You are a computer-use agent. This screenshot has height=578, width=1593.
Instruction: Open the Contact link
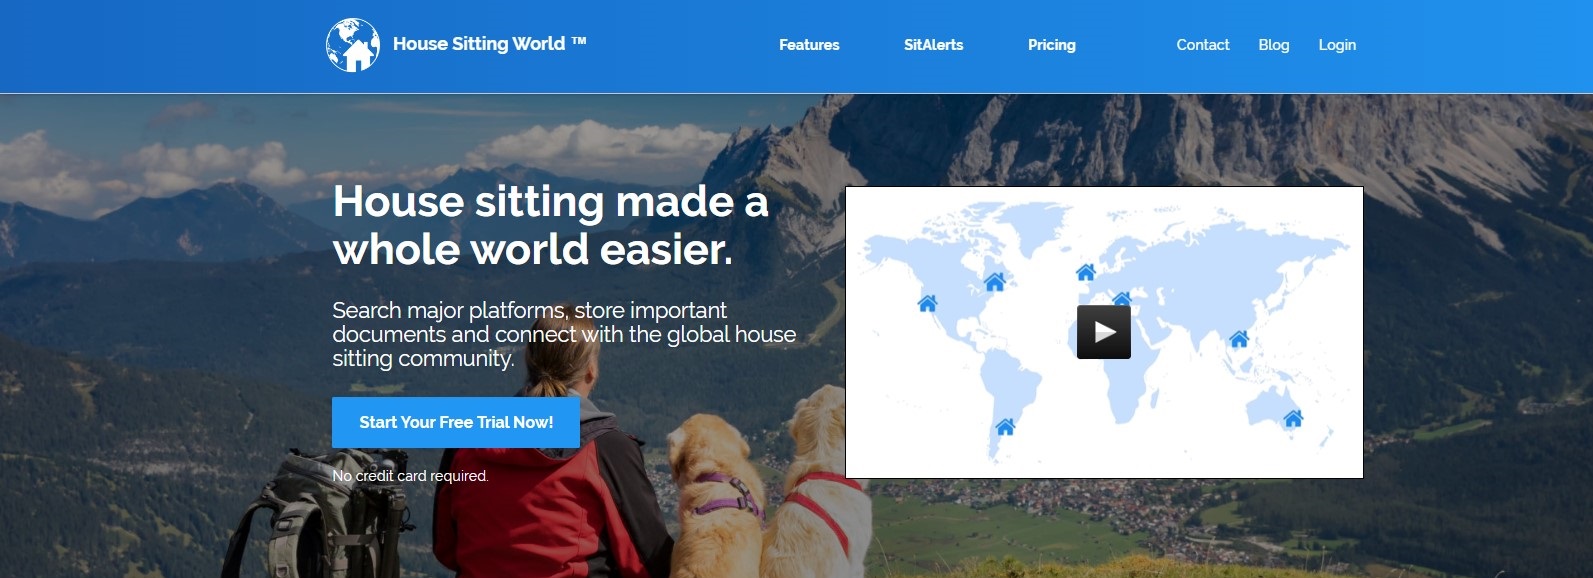(x=1203, y=45)
